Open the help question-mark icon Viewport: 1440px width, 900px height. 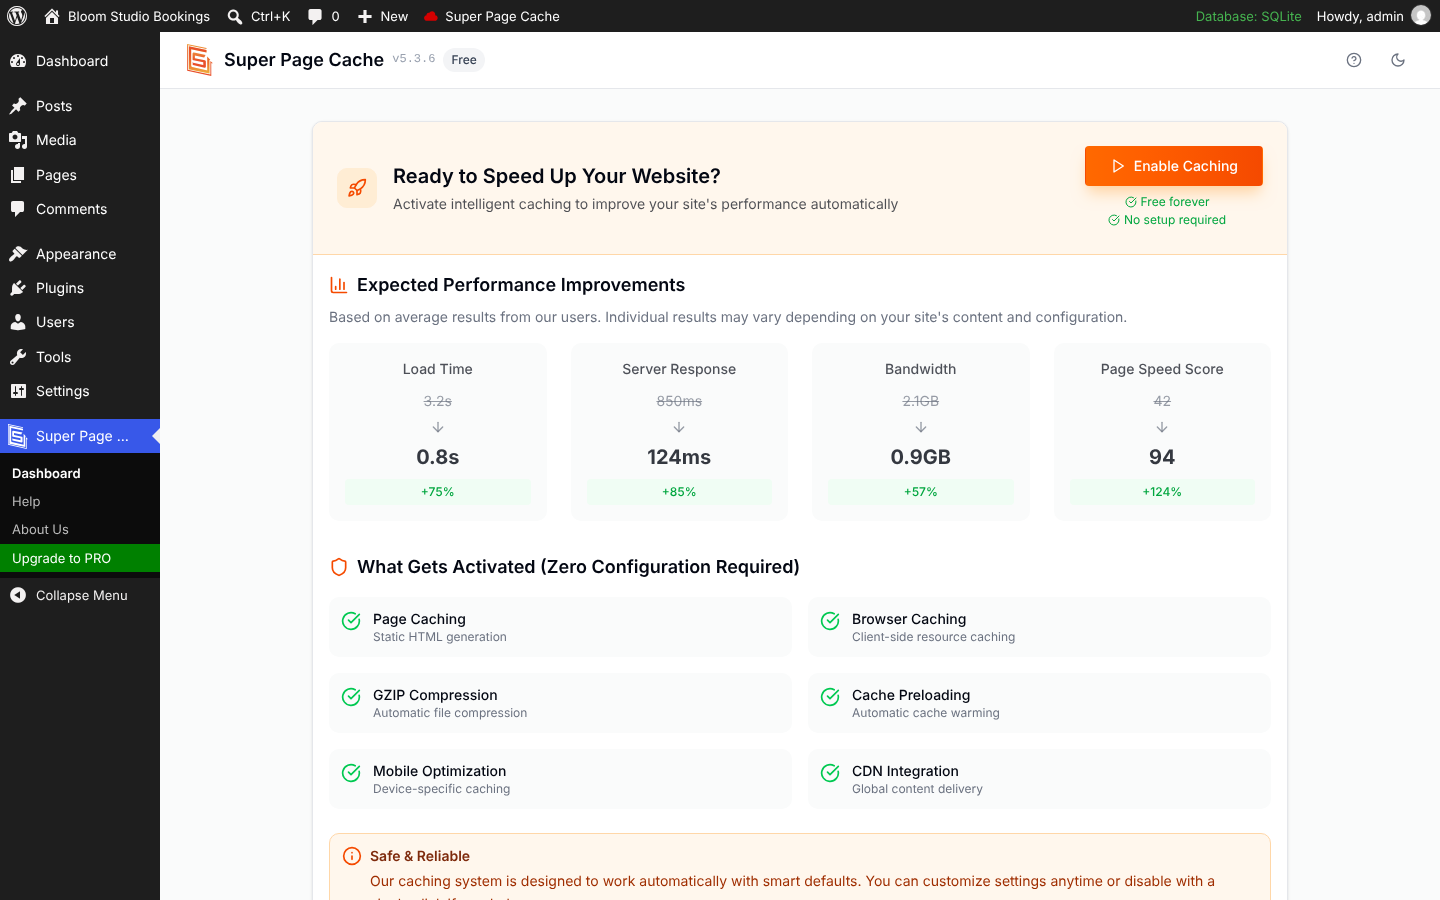tap(1354, 60)
